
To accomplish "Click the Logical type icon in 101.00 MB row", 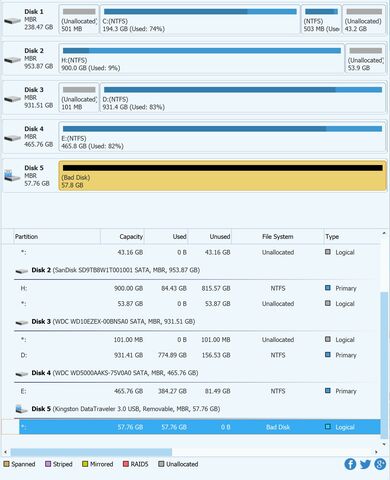I will (x=328, y=339).
